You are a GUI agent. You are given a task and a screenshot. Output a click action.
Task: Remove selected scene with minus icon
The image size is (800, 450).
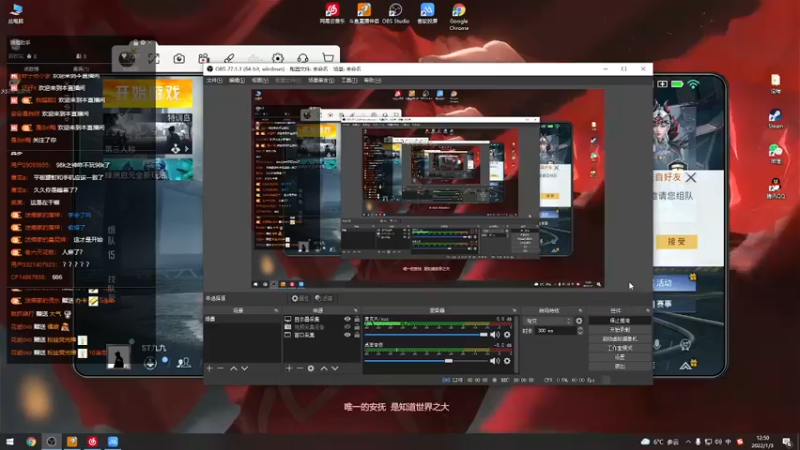[220, 368]
